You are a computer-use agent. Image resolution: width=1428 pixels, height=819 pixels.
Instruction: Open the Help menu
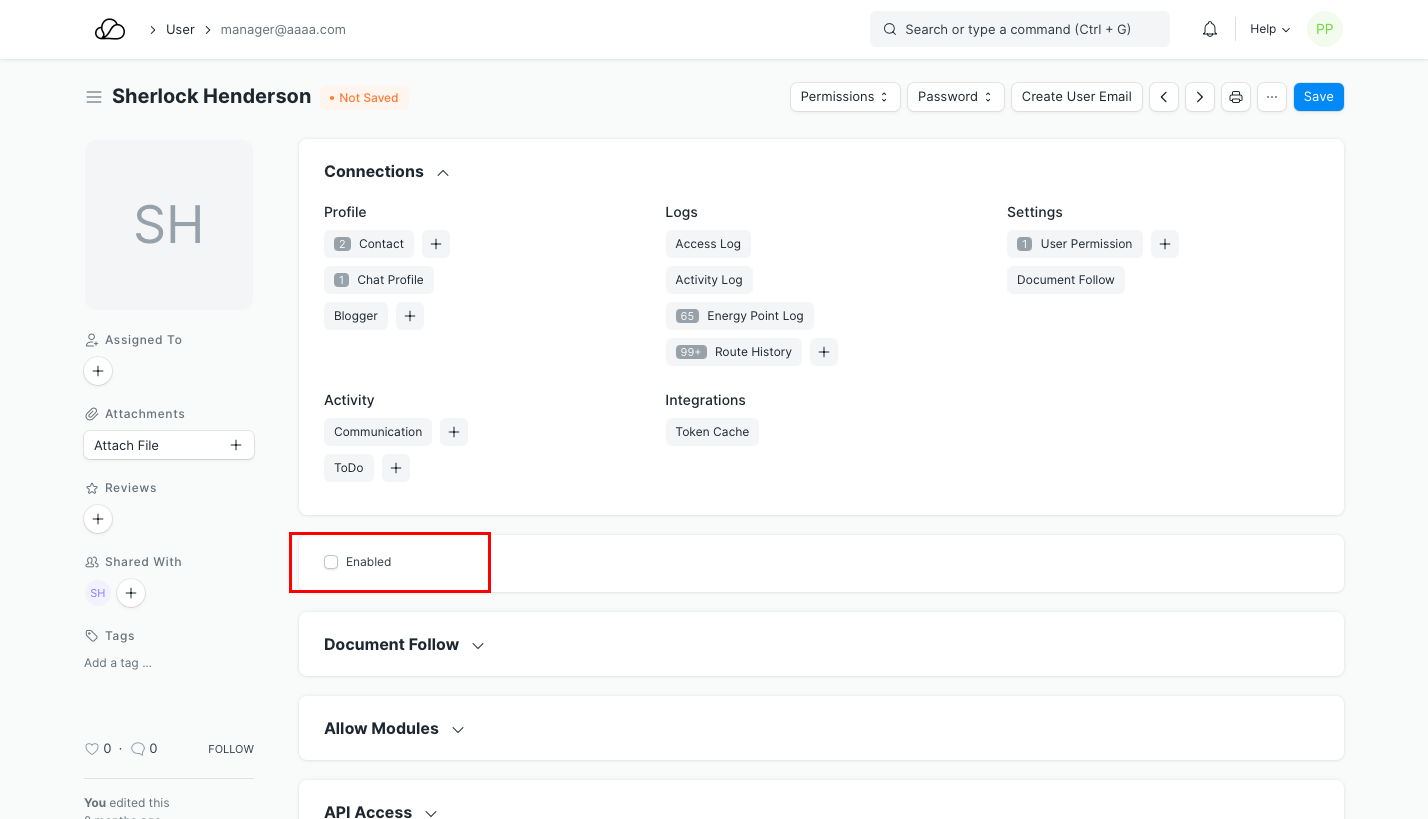tap(1269, 30)
